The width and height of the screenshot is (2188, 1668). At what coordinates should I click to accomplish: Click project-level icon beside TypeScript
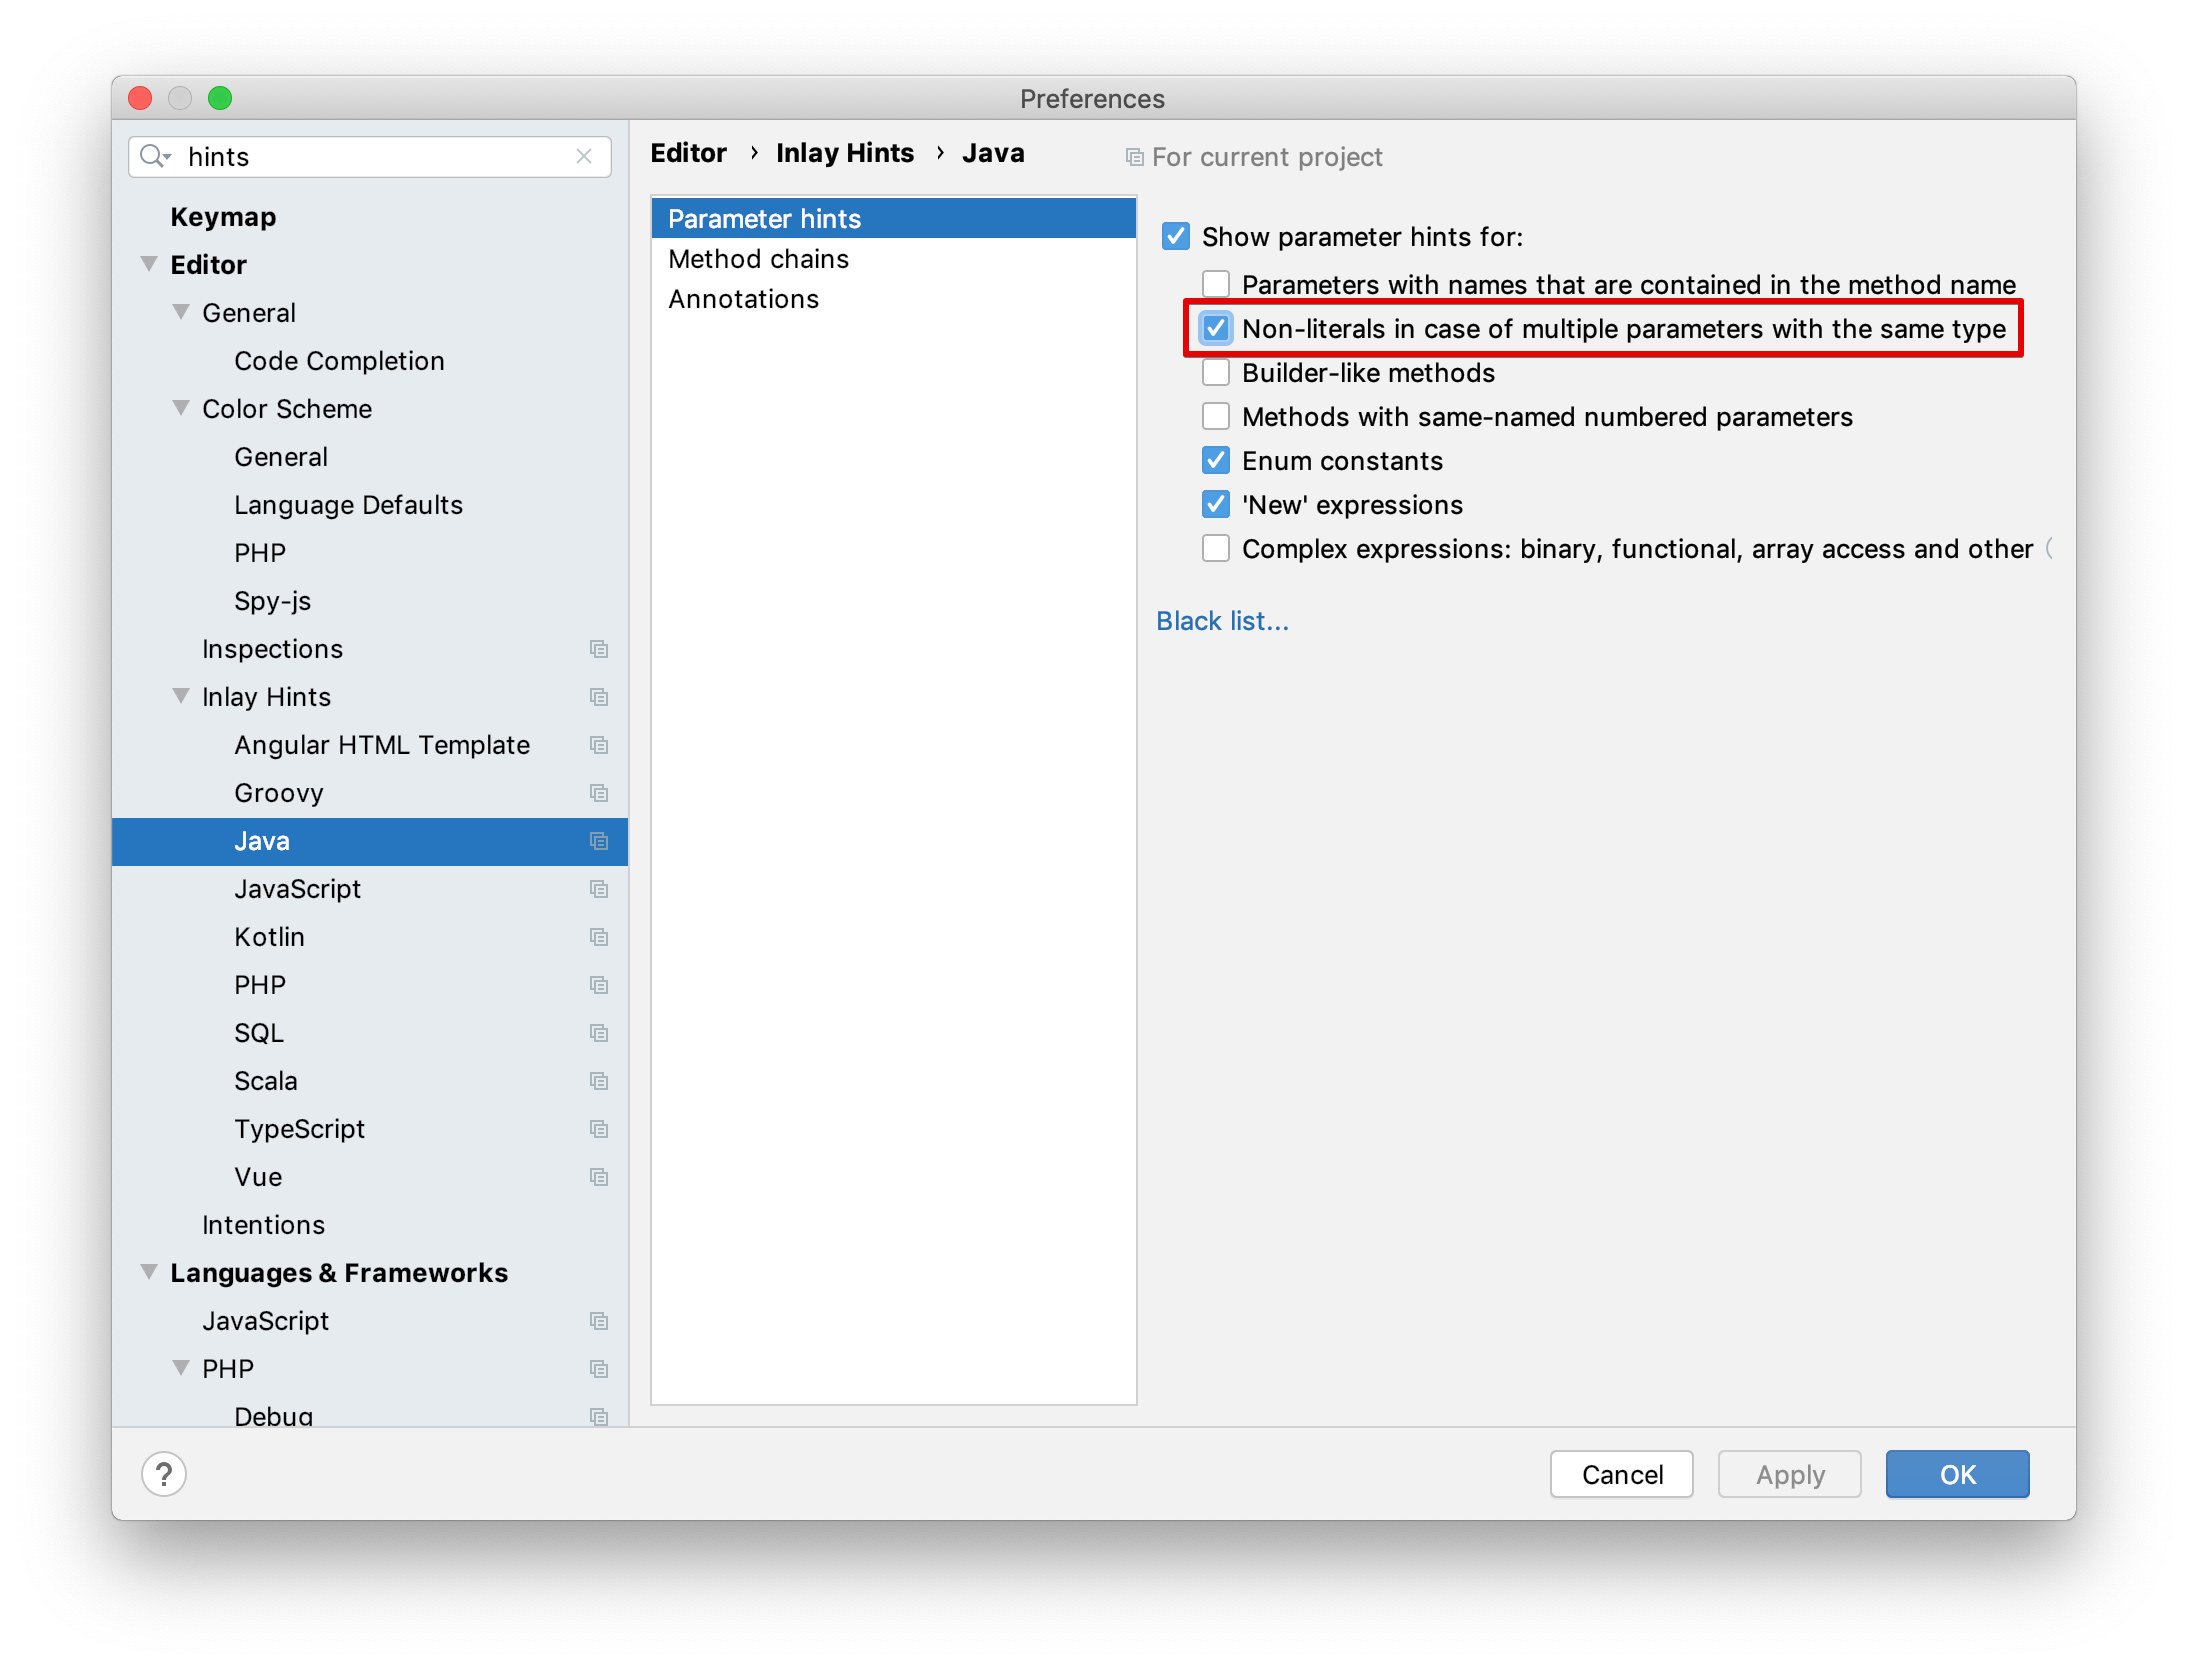pos(599,1129)
